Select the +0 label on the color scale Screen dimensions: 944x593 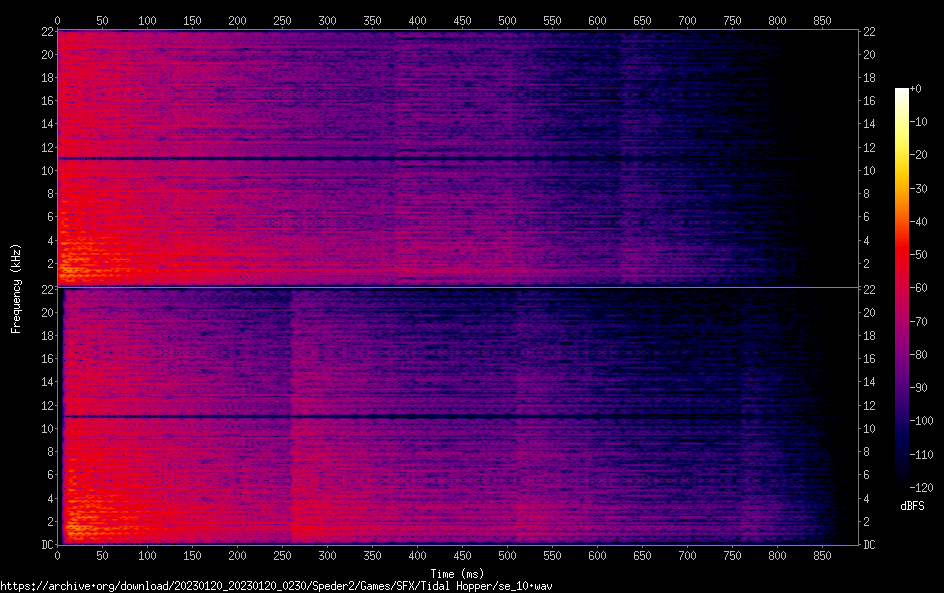917,89
